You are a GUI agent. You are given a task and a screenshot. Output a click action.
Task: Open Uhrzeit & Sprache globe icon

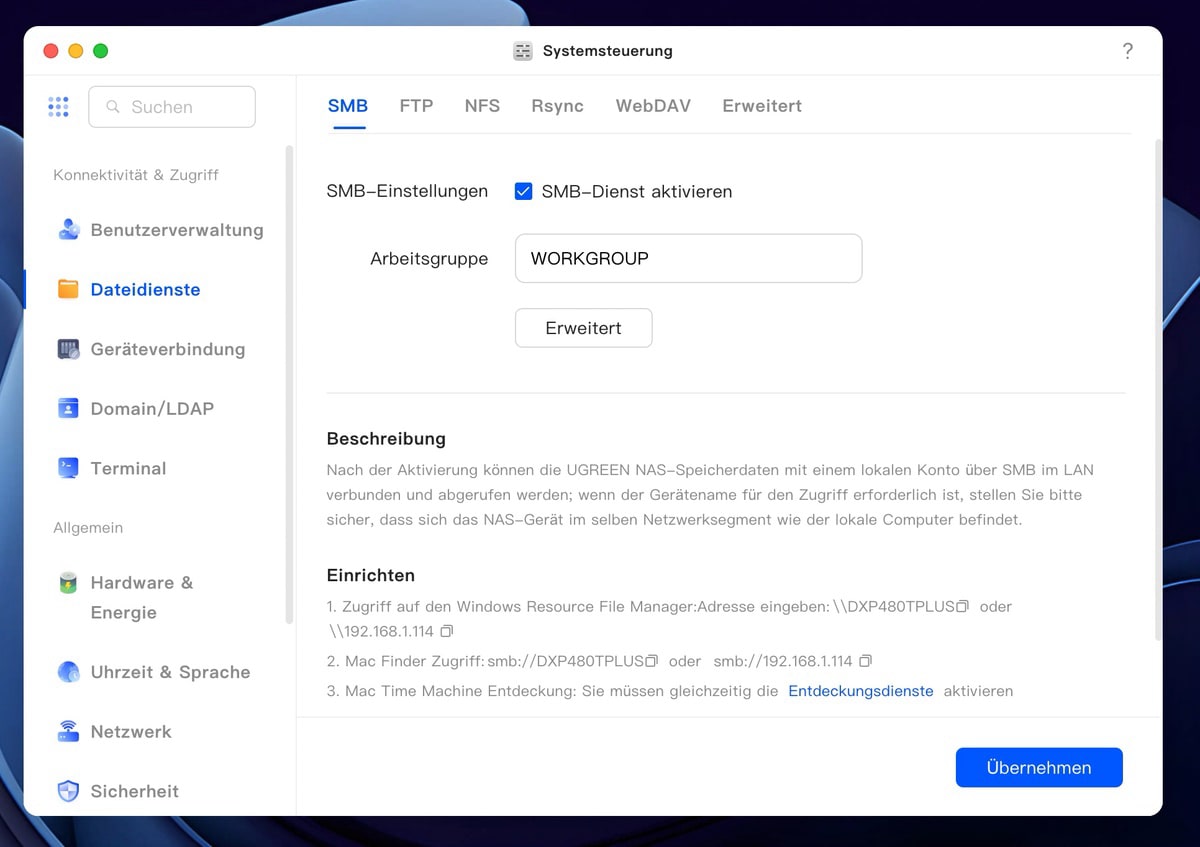tap(68, 672)
